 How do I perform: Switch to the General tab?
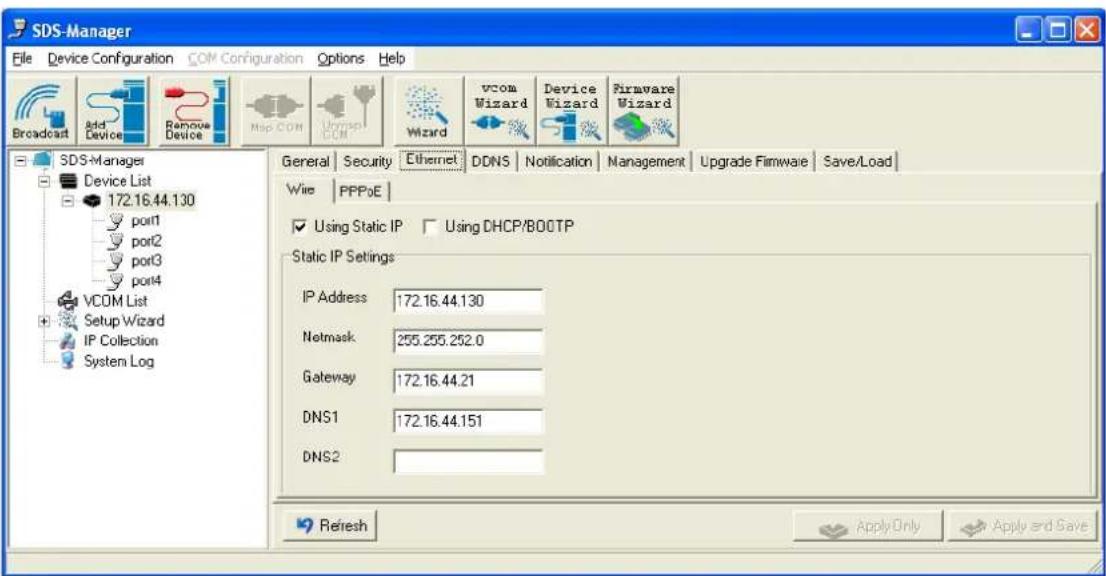305,161
